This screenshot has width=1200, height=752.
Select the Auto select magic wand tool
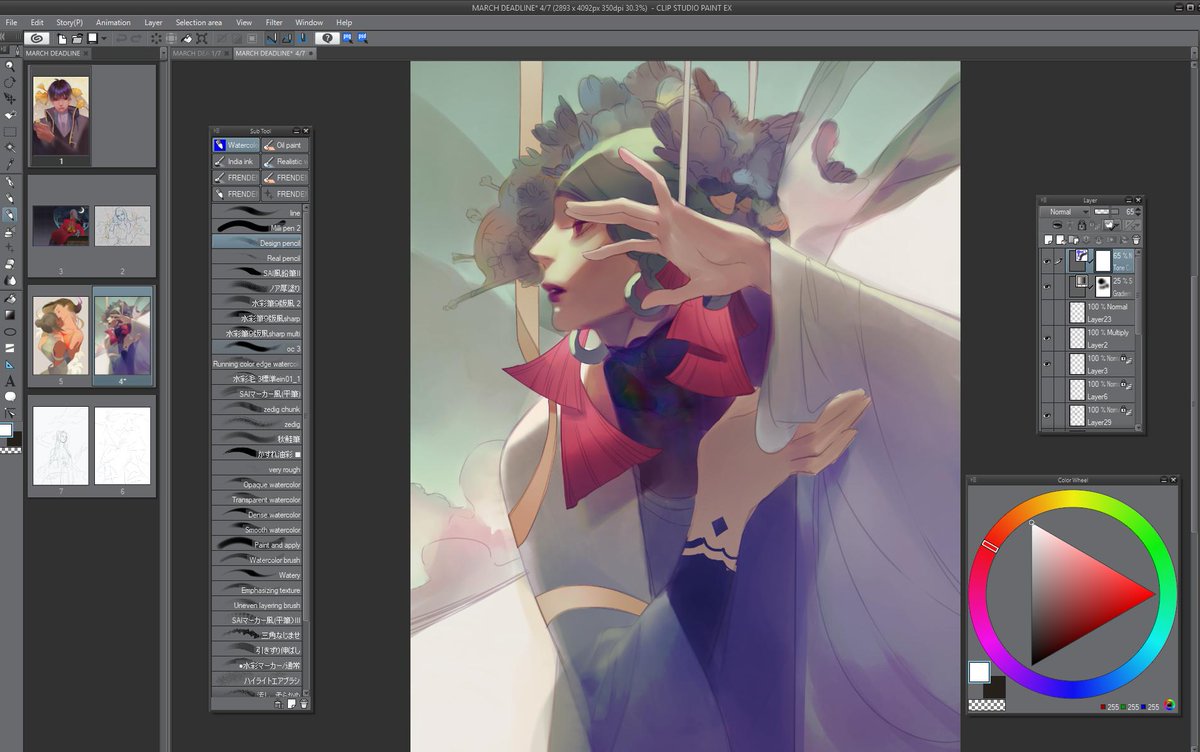(x=10, y=147)
